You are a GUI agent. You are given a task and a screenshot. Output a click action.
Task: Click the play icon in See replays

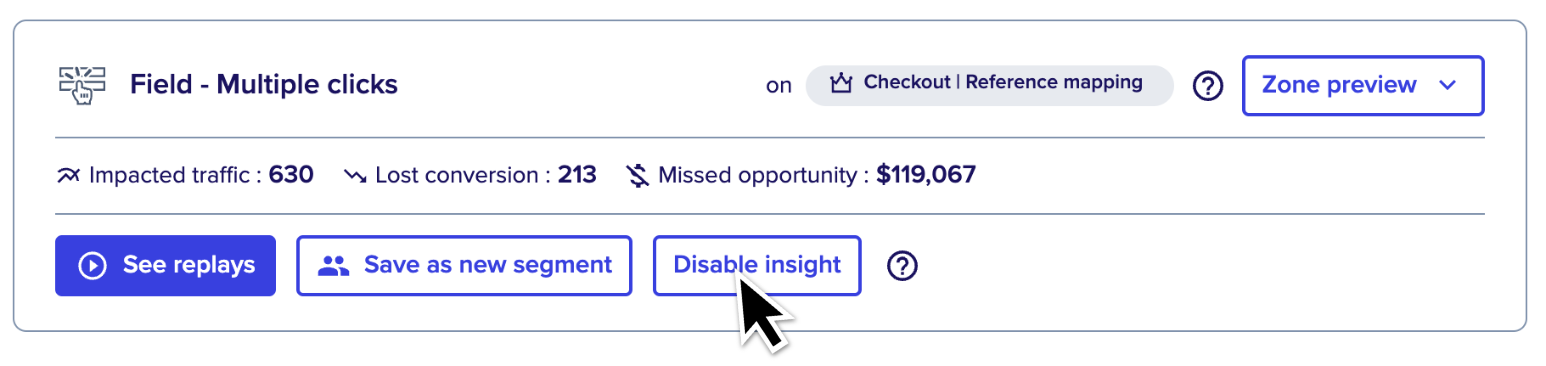tap(93, 265)
